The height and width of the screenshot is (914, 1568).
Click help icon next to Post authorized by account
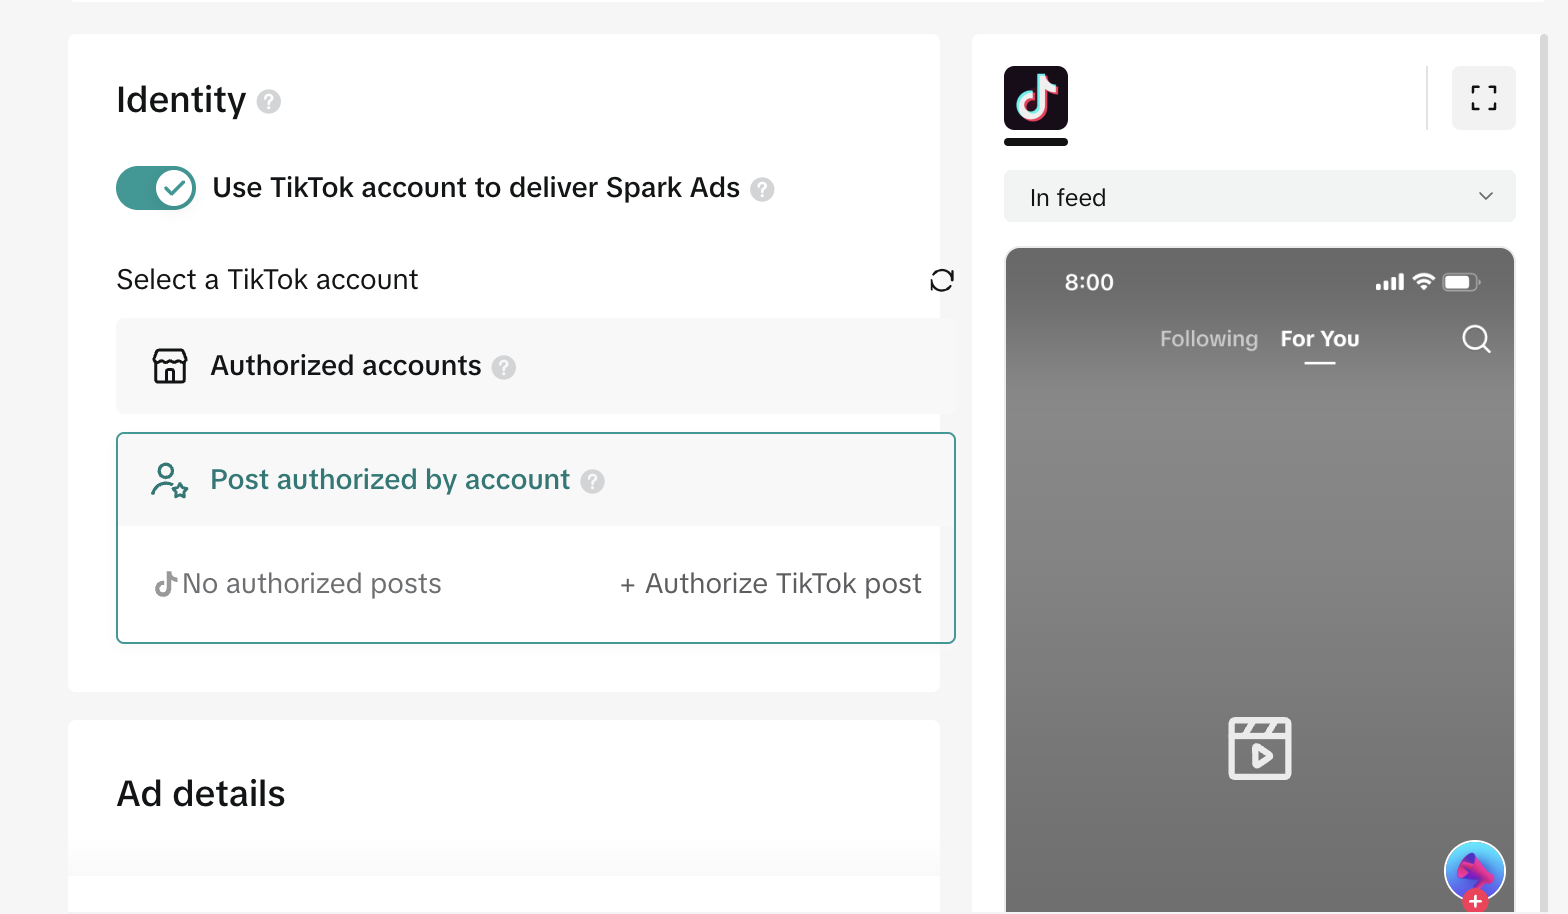click(x=593, y=481)
